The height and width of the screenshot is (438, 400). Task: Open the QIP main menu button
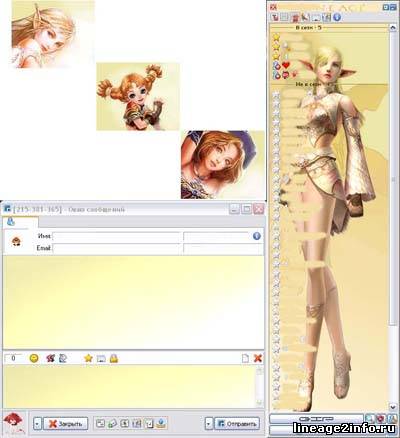point(316,419)
